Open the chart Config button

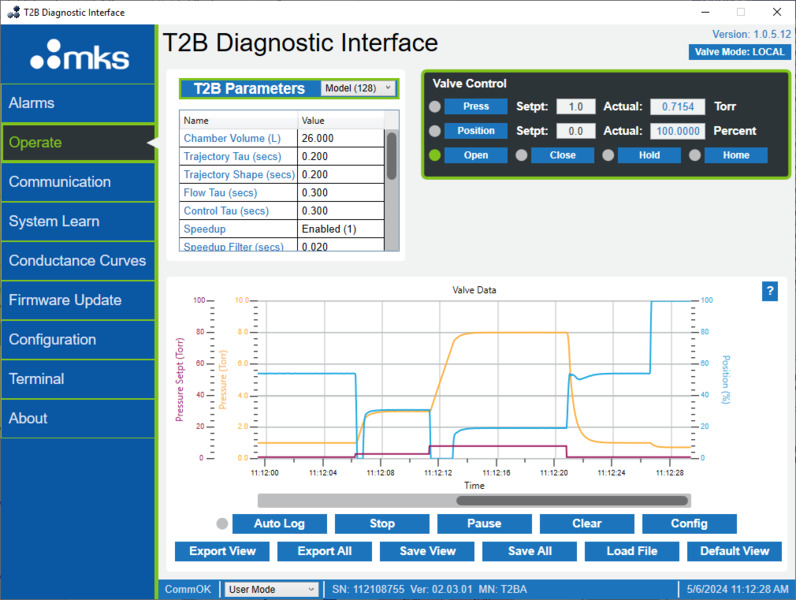[x=689, y=524]
